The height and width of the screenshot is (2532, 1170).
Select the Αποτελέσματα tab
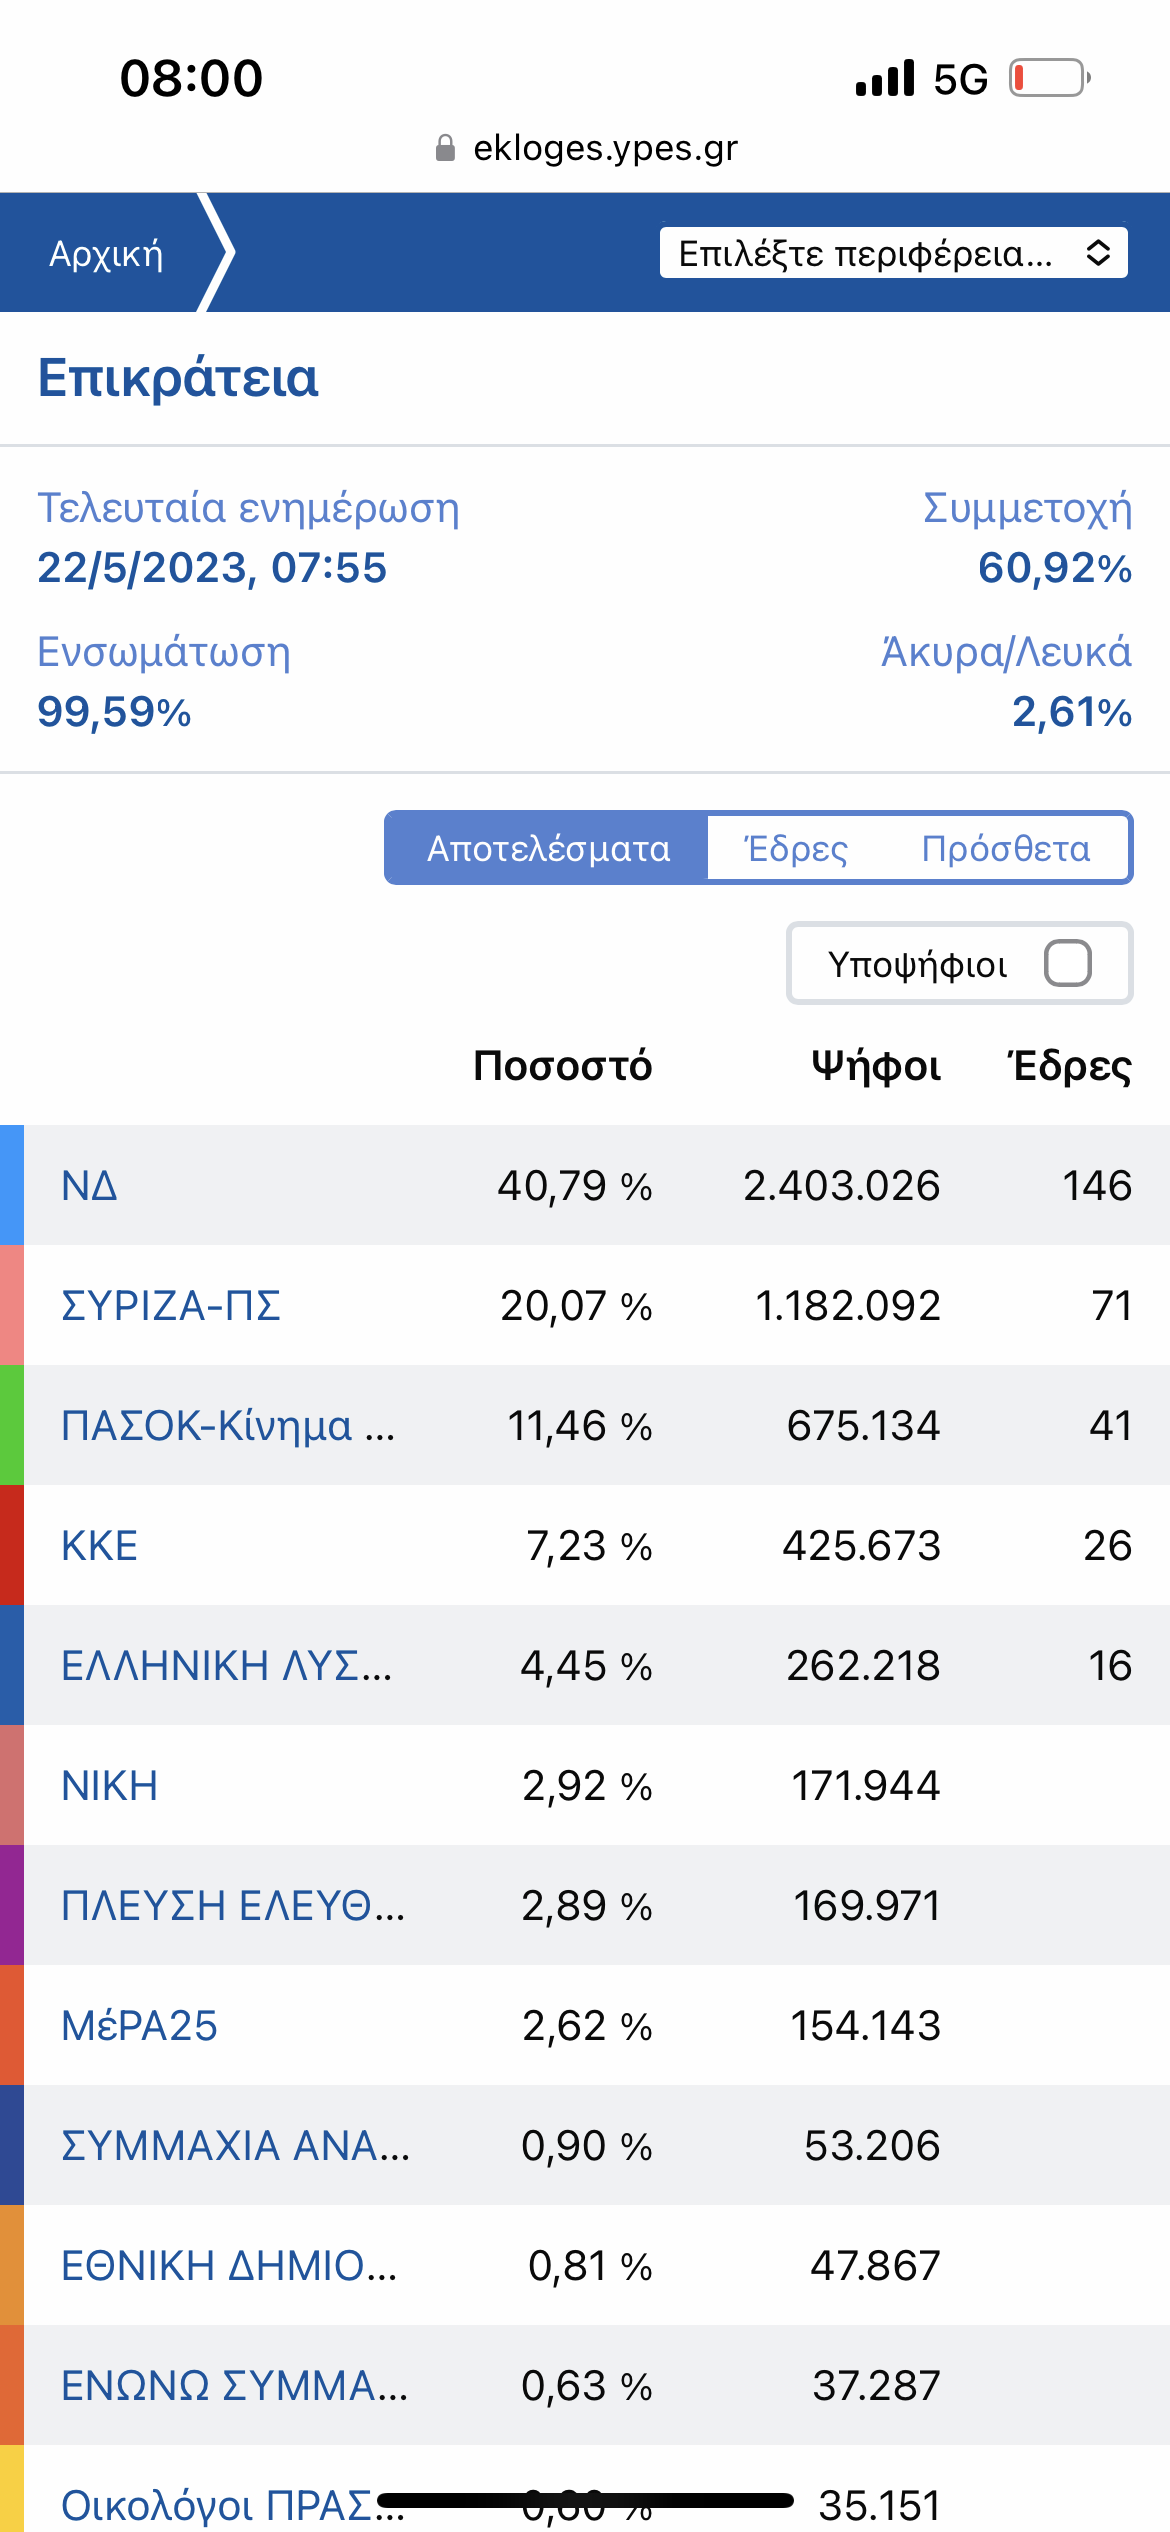pos(548,848)
